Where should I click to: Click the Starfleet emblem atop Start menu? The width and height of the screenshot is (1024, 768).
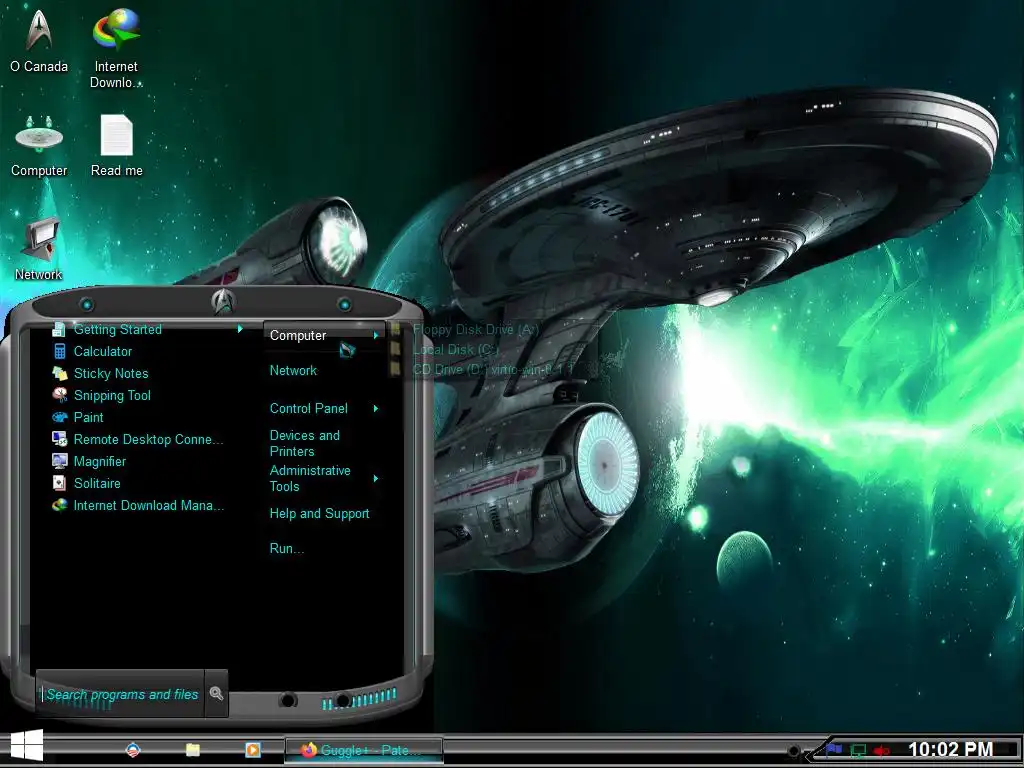(x=223, y=301)
